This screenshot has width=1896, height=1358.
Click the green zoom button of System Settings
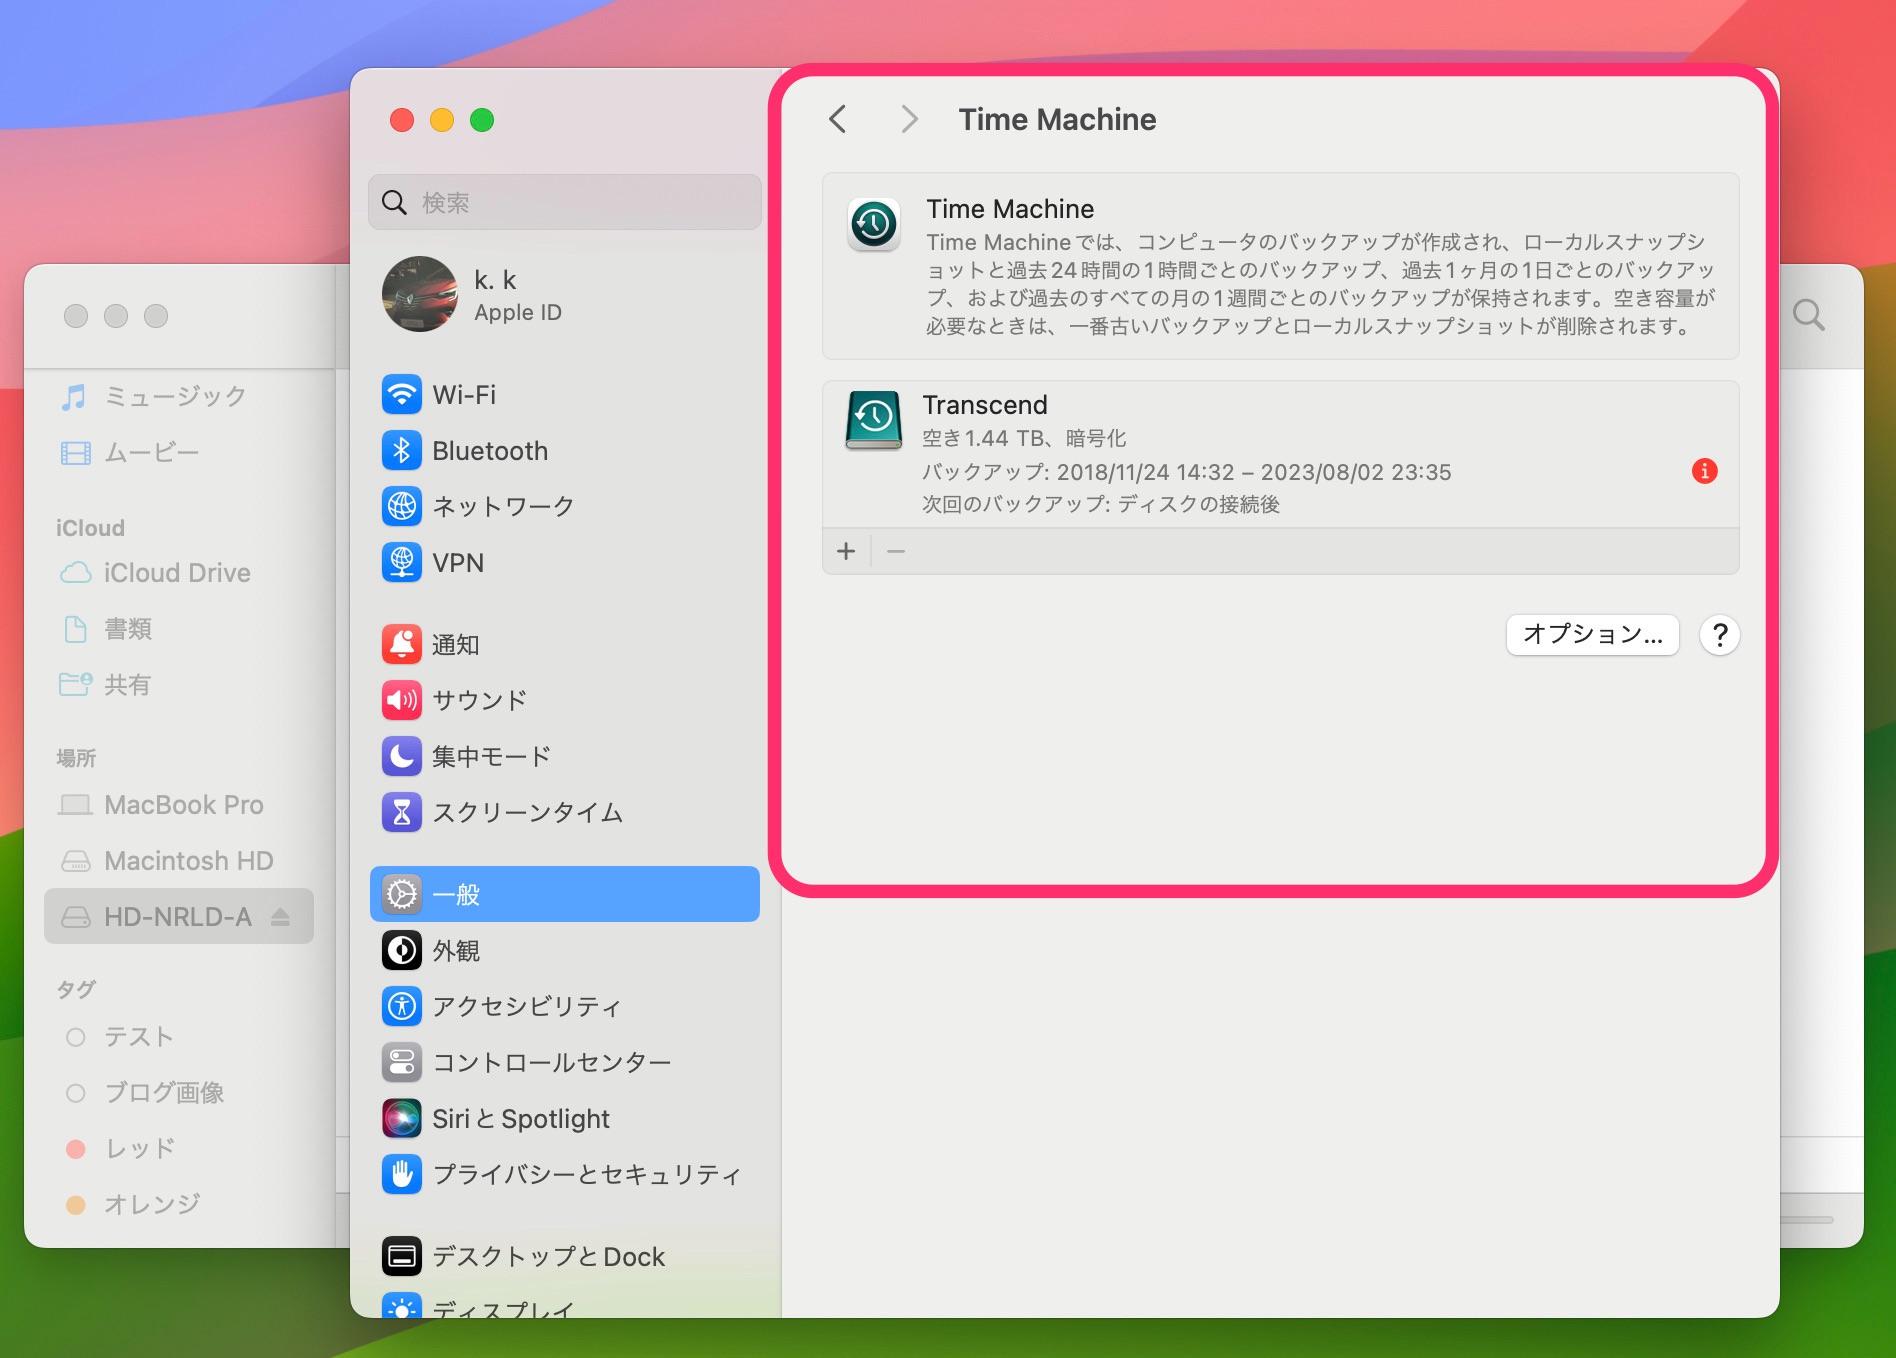pos(482,120)
